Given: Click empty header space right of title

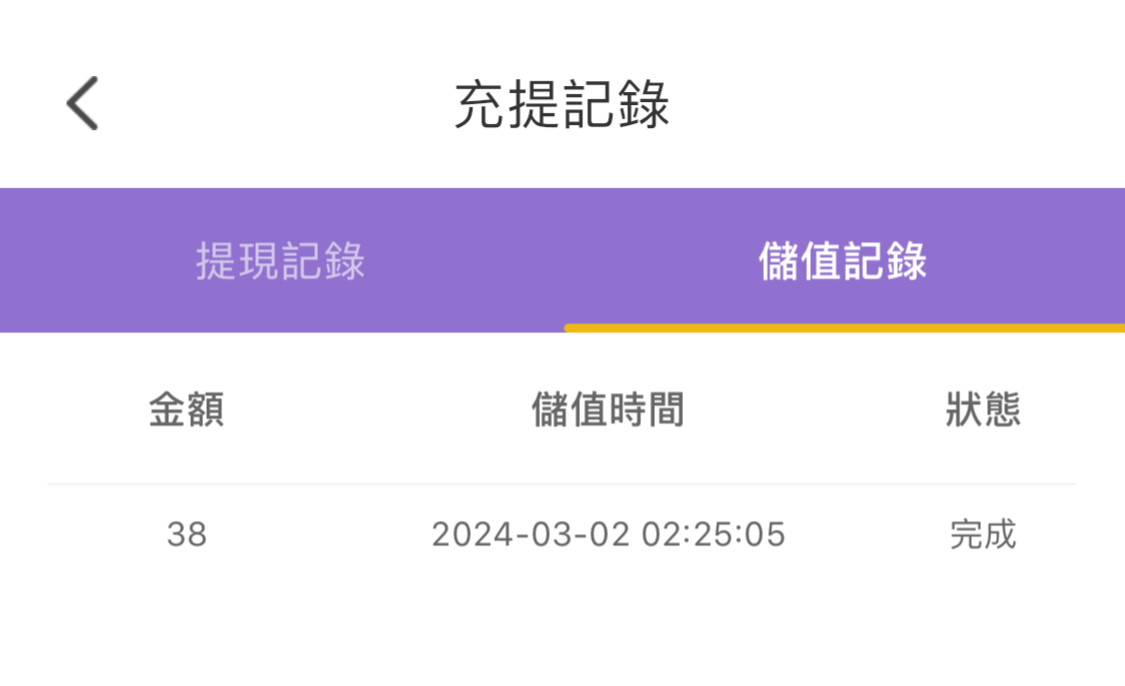Looking at the screenshot, I should tap(900, 104).
